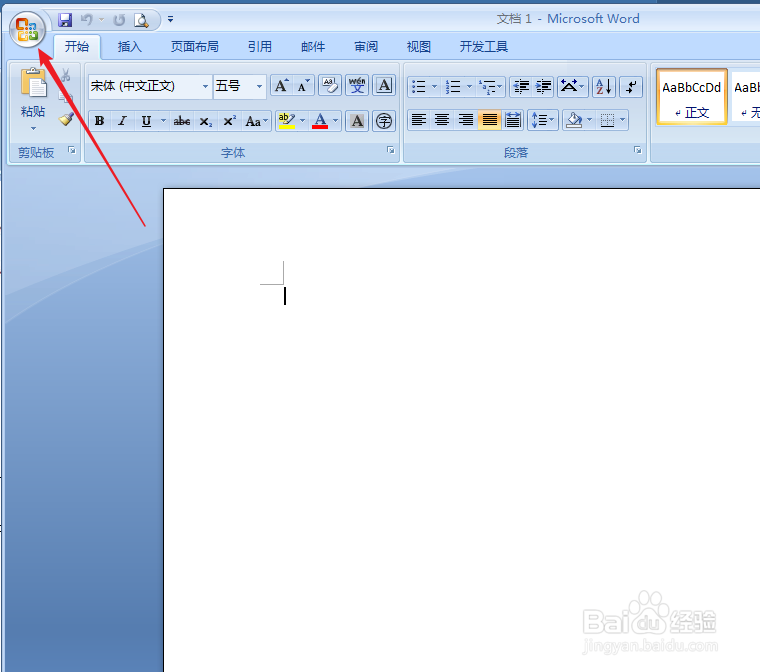Open the 页面布局 tab

coord(194,47)
